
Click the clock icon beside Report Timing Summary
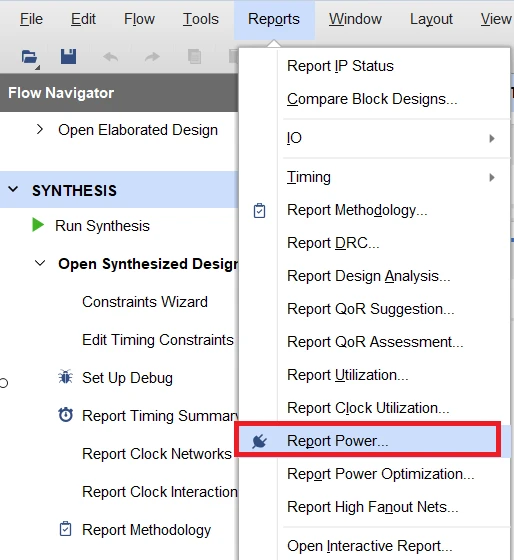pos(66,415)
